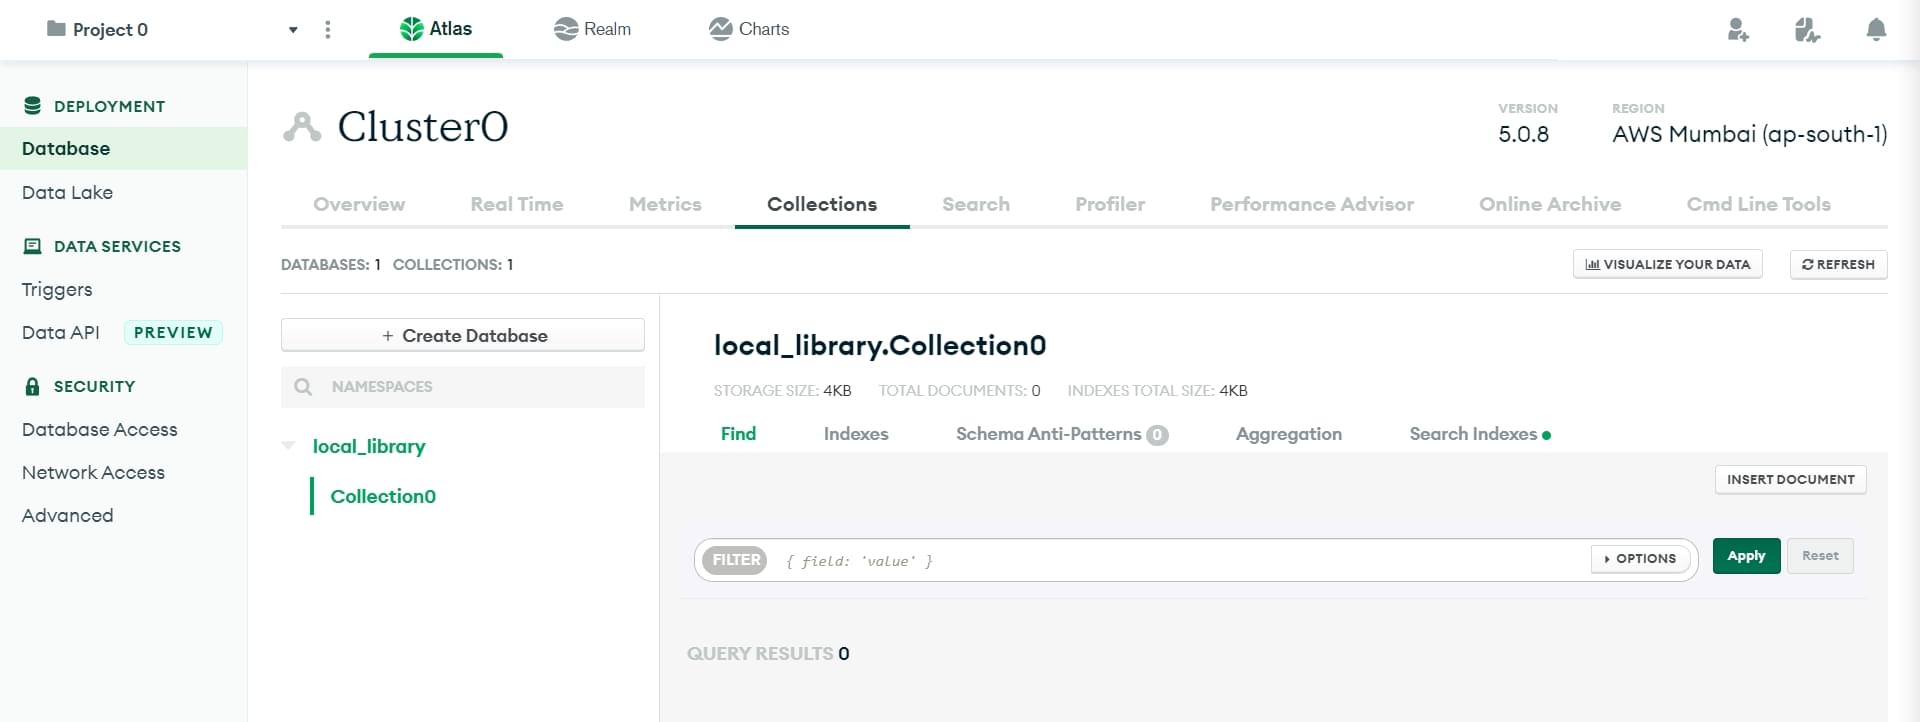The width and height of the screenshot is (1920, 722).
Task: Open the Indexes sub-tab
Action: (856, 434)
